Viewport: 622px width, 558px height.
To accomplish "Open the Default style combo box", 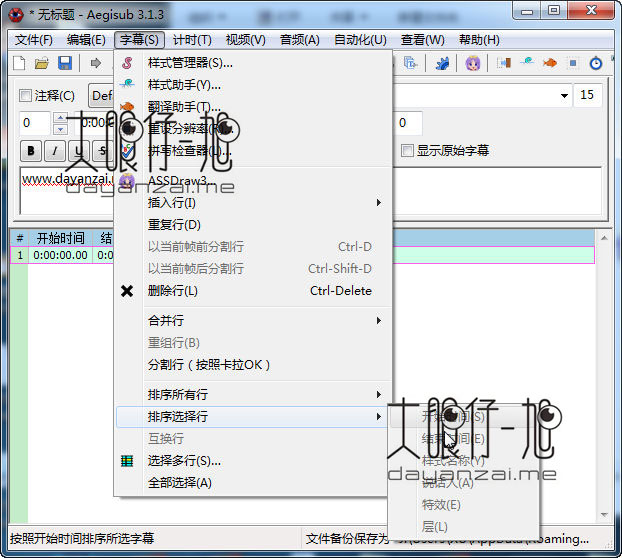I will (x=102, y=96).
